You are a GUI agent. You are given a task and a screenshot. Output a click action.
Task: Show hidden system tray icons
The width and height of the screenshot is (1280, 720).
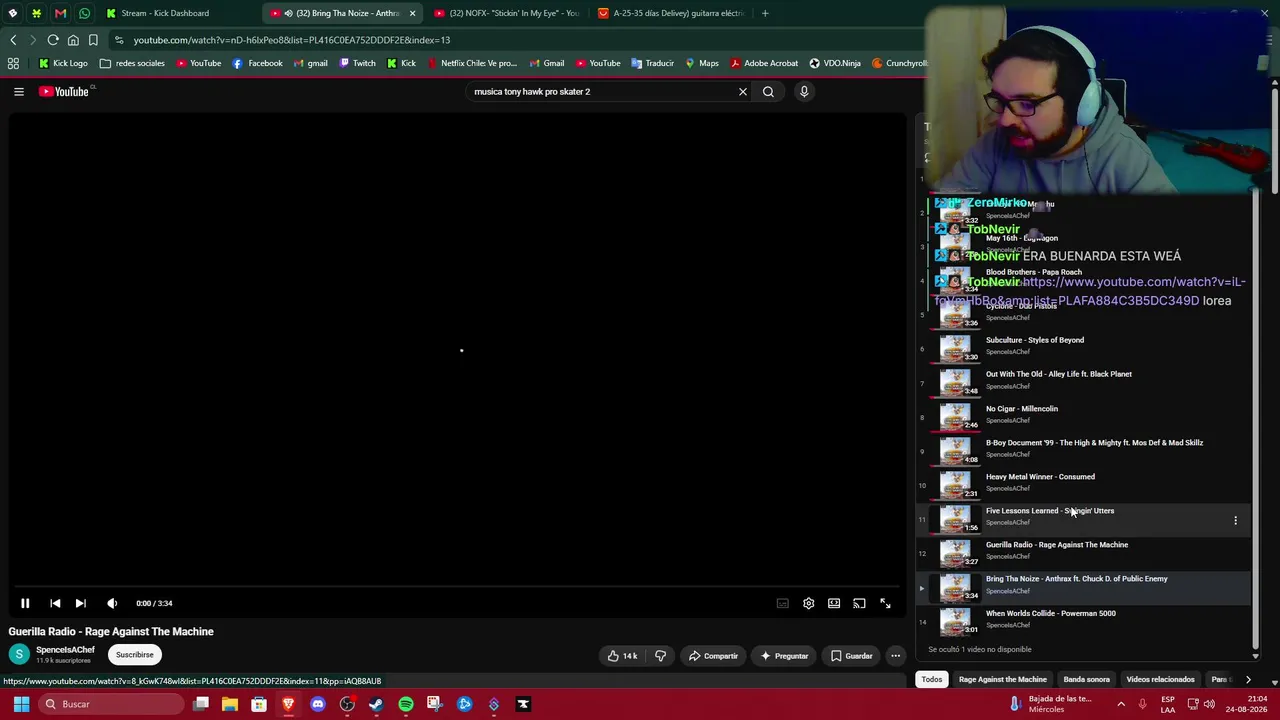click(x=1121, y=704)
